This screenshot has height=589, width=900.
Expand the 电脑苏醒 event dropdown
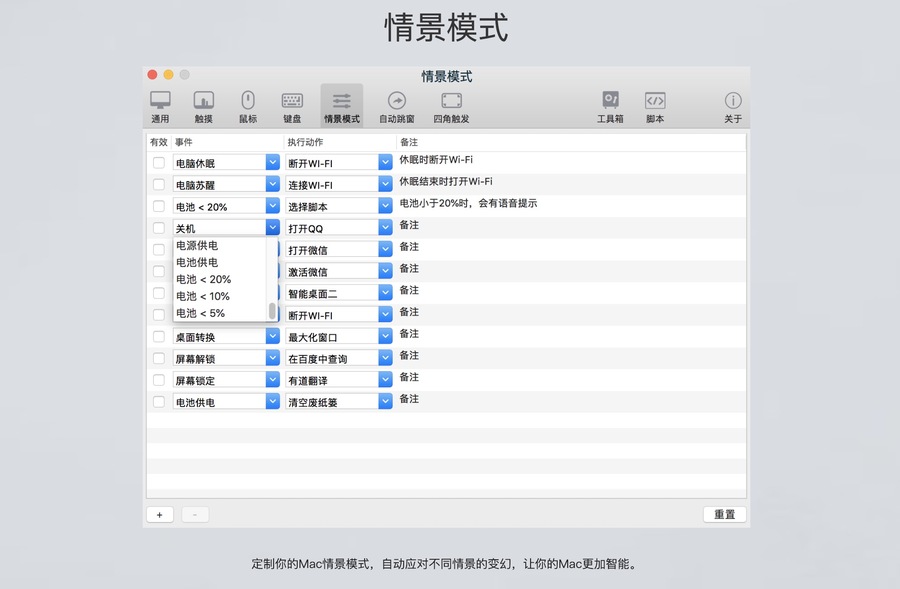point(273,185)
